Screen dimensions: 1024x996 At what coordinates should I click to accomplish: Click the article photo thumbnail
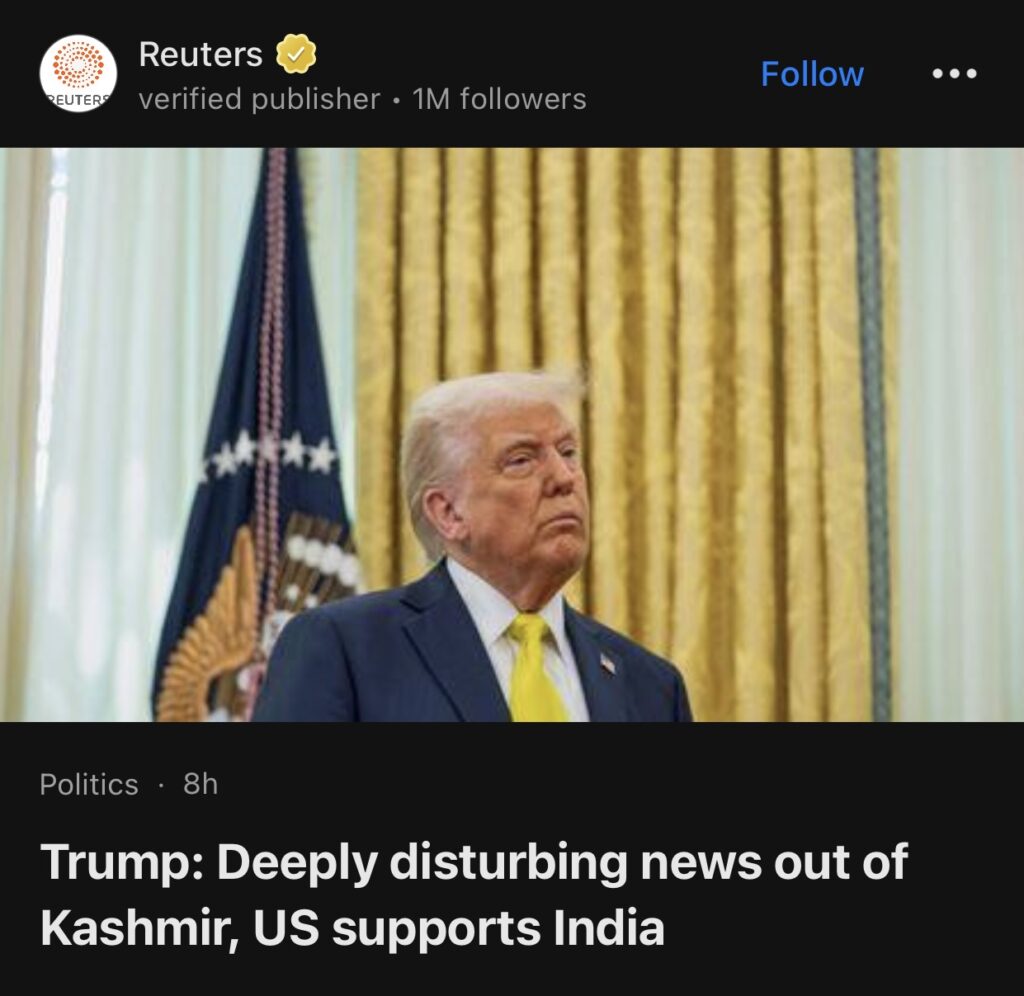coord(512,434)
